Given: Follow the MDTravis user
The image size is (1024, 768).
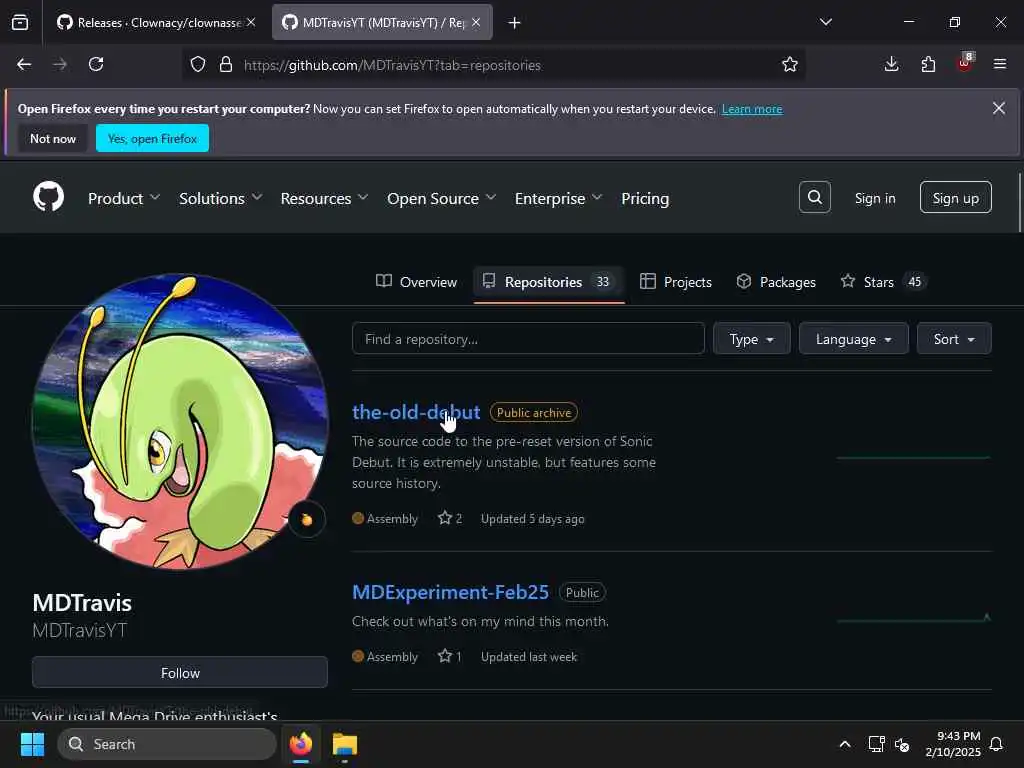Looking at the screenshot, I should tap(180, 672).
